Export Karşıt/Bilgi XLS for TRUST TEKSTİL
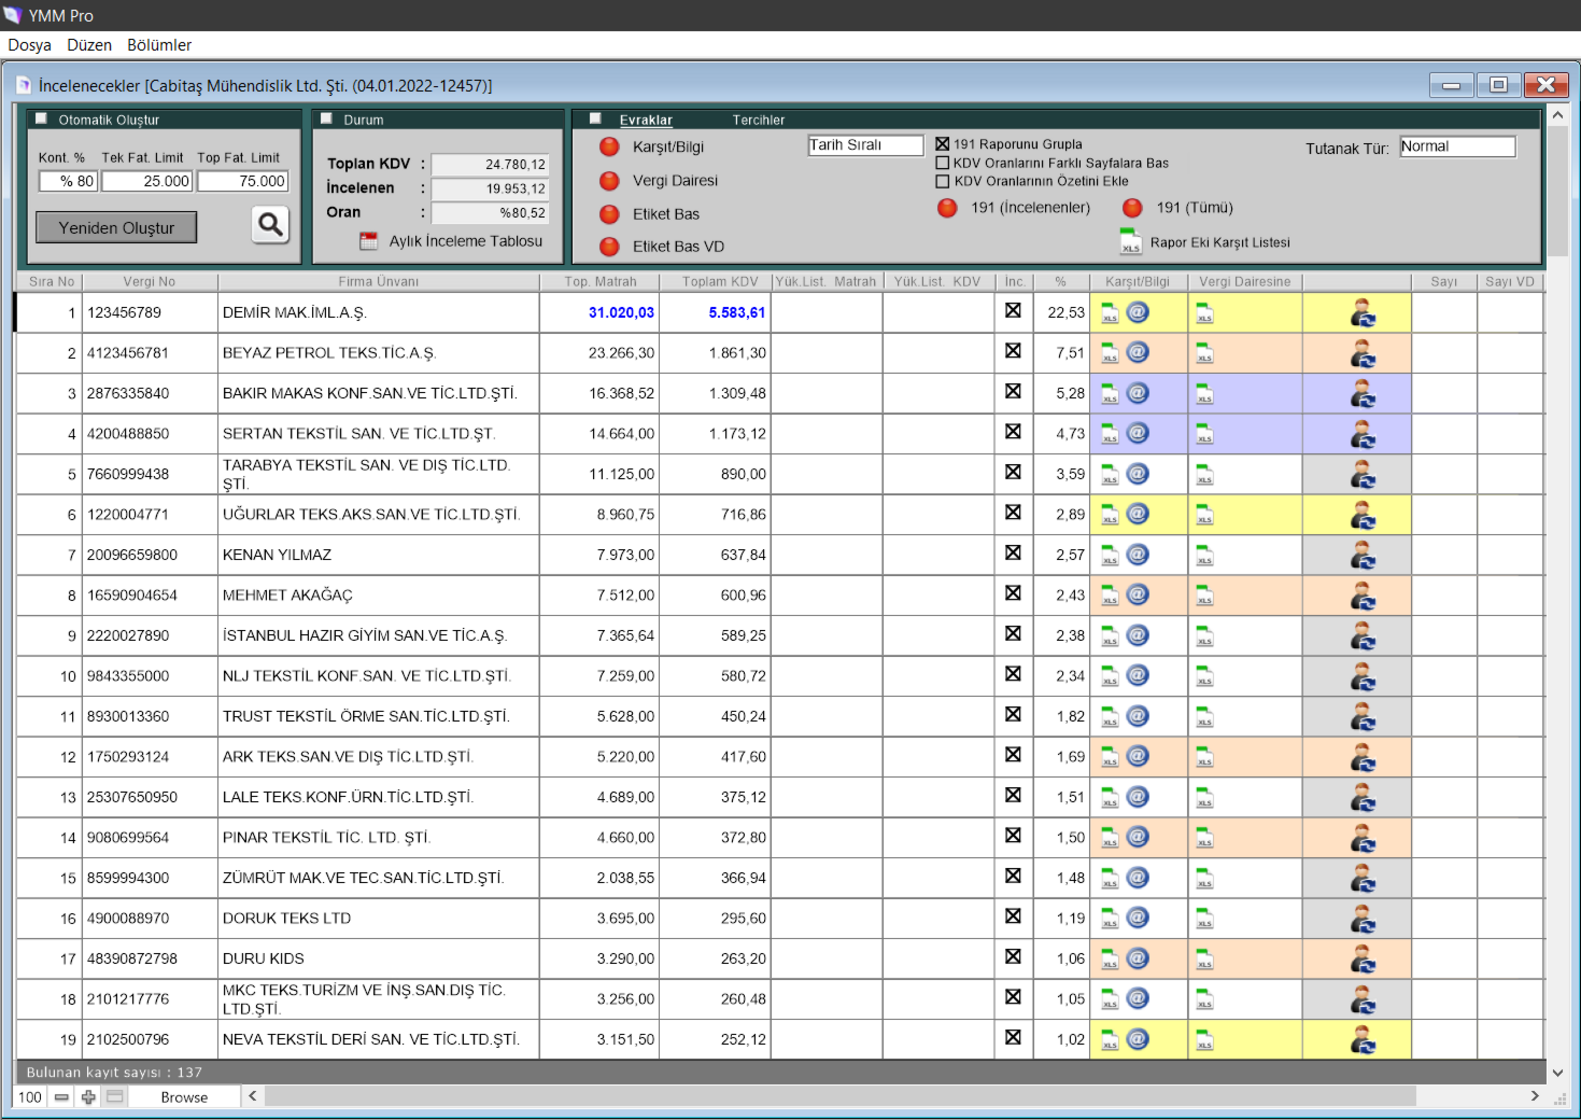Image resolution: width=1581 pixels, height=1120 pixels. 1109,717
